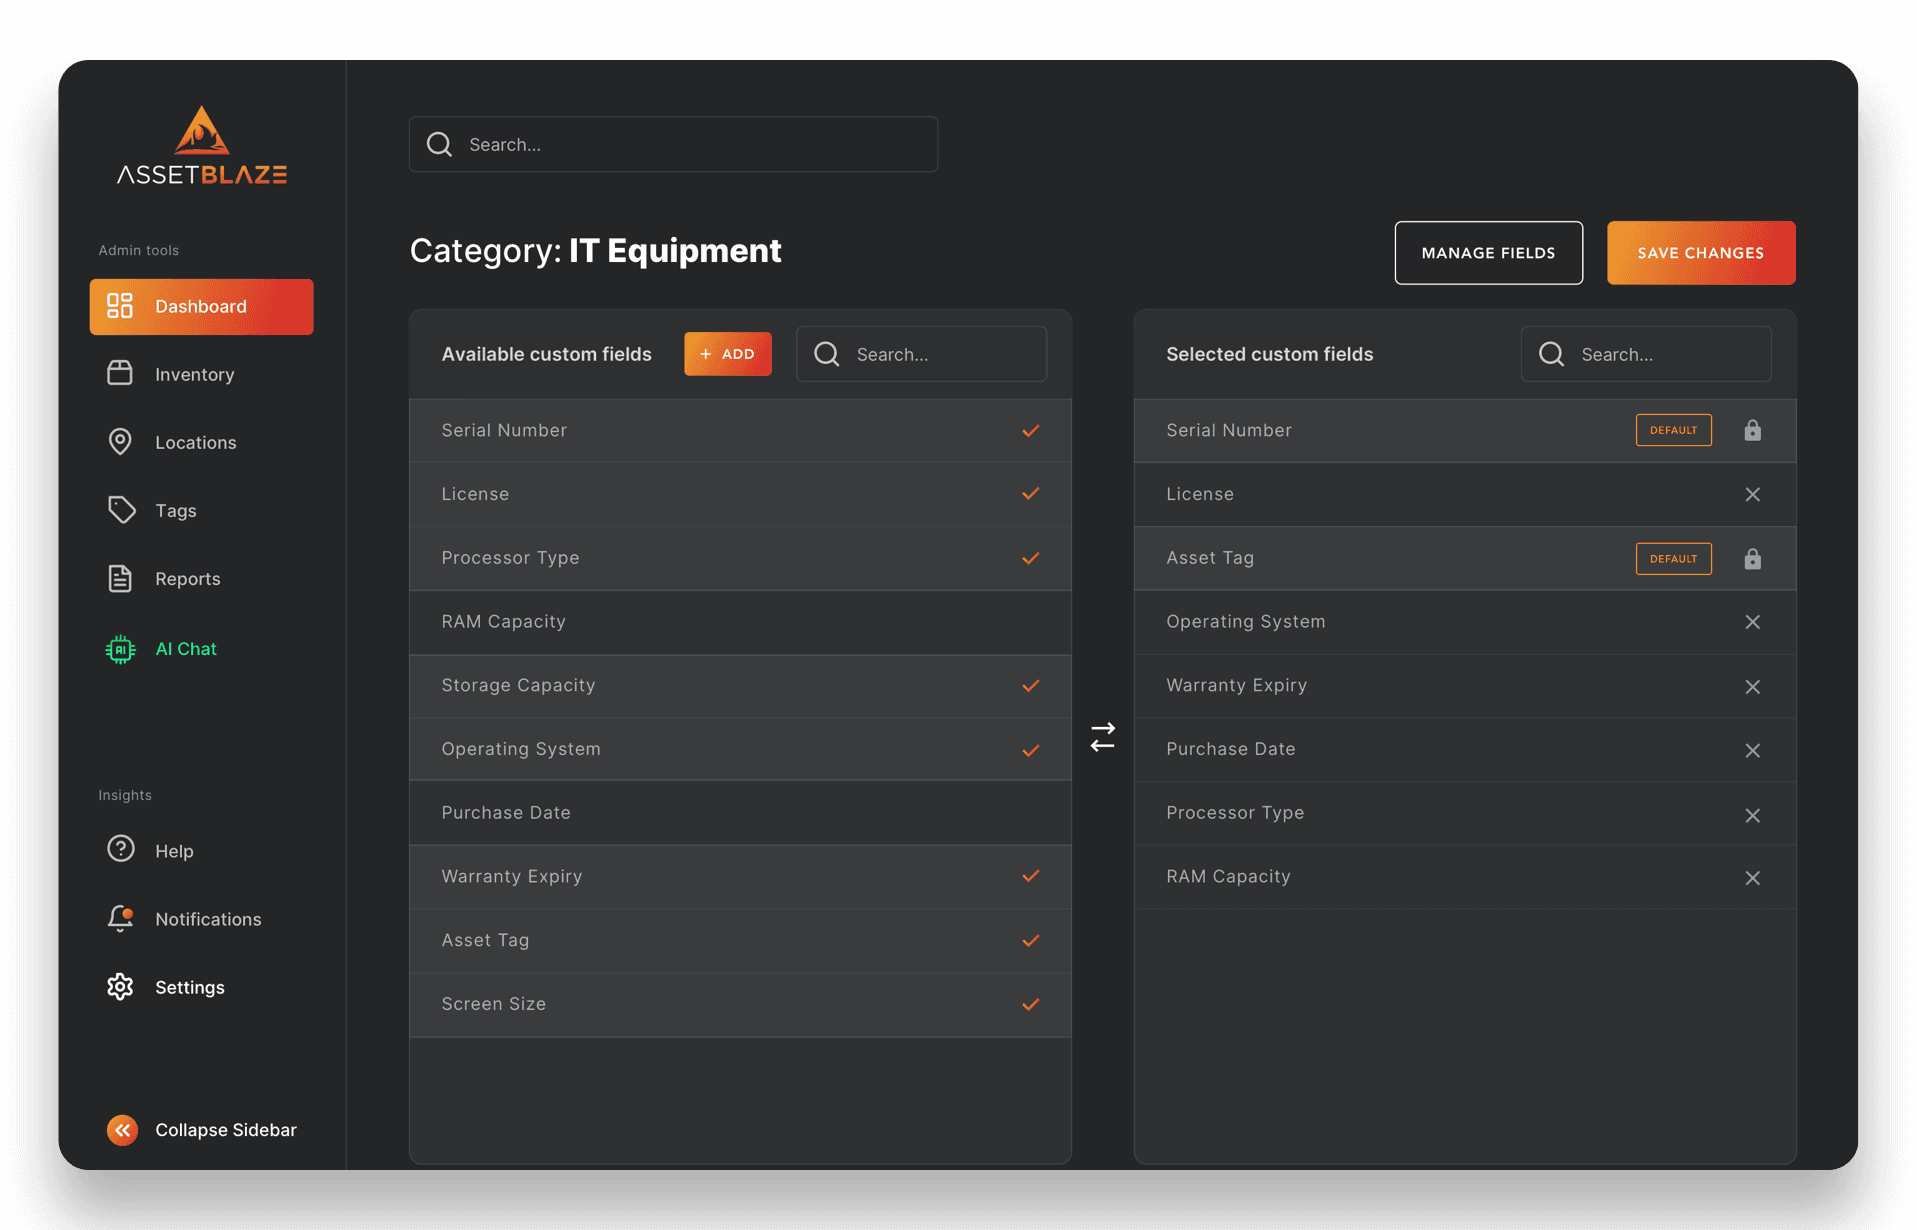Click the Category: IT Equipment heading
Image resolution: width=1917 pixels, height=1230 pixels.
coord(595,251)
